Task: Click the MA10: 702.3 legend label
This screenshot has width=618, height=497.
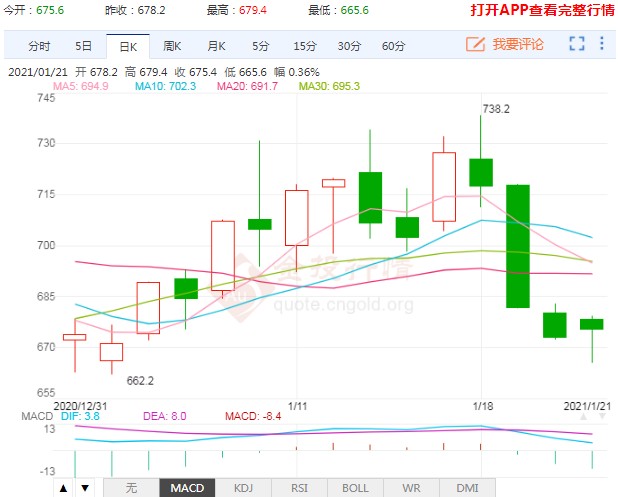Action: (x=166, y=86)
